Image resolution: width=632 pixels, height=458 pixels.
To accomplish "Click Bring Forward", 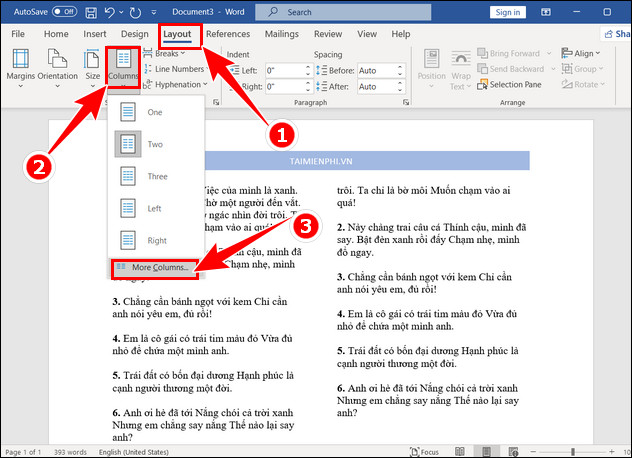I will pyautogui.click(x=509, y=53).
